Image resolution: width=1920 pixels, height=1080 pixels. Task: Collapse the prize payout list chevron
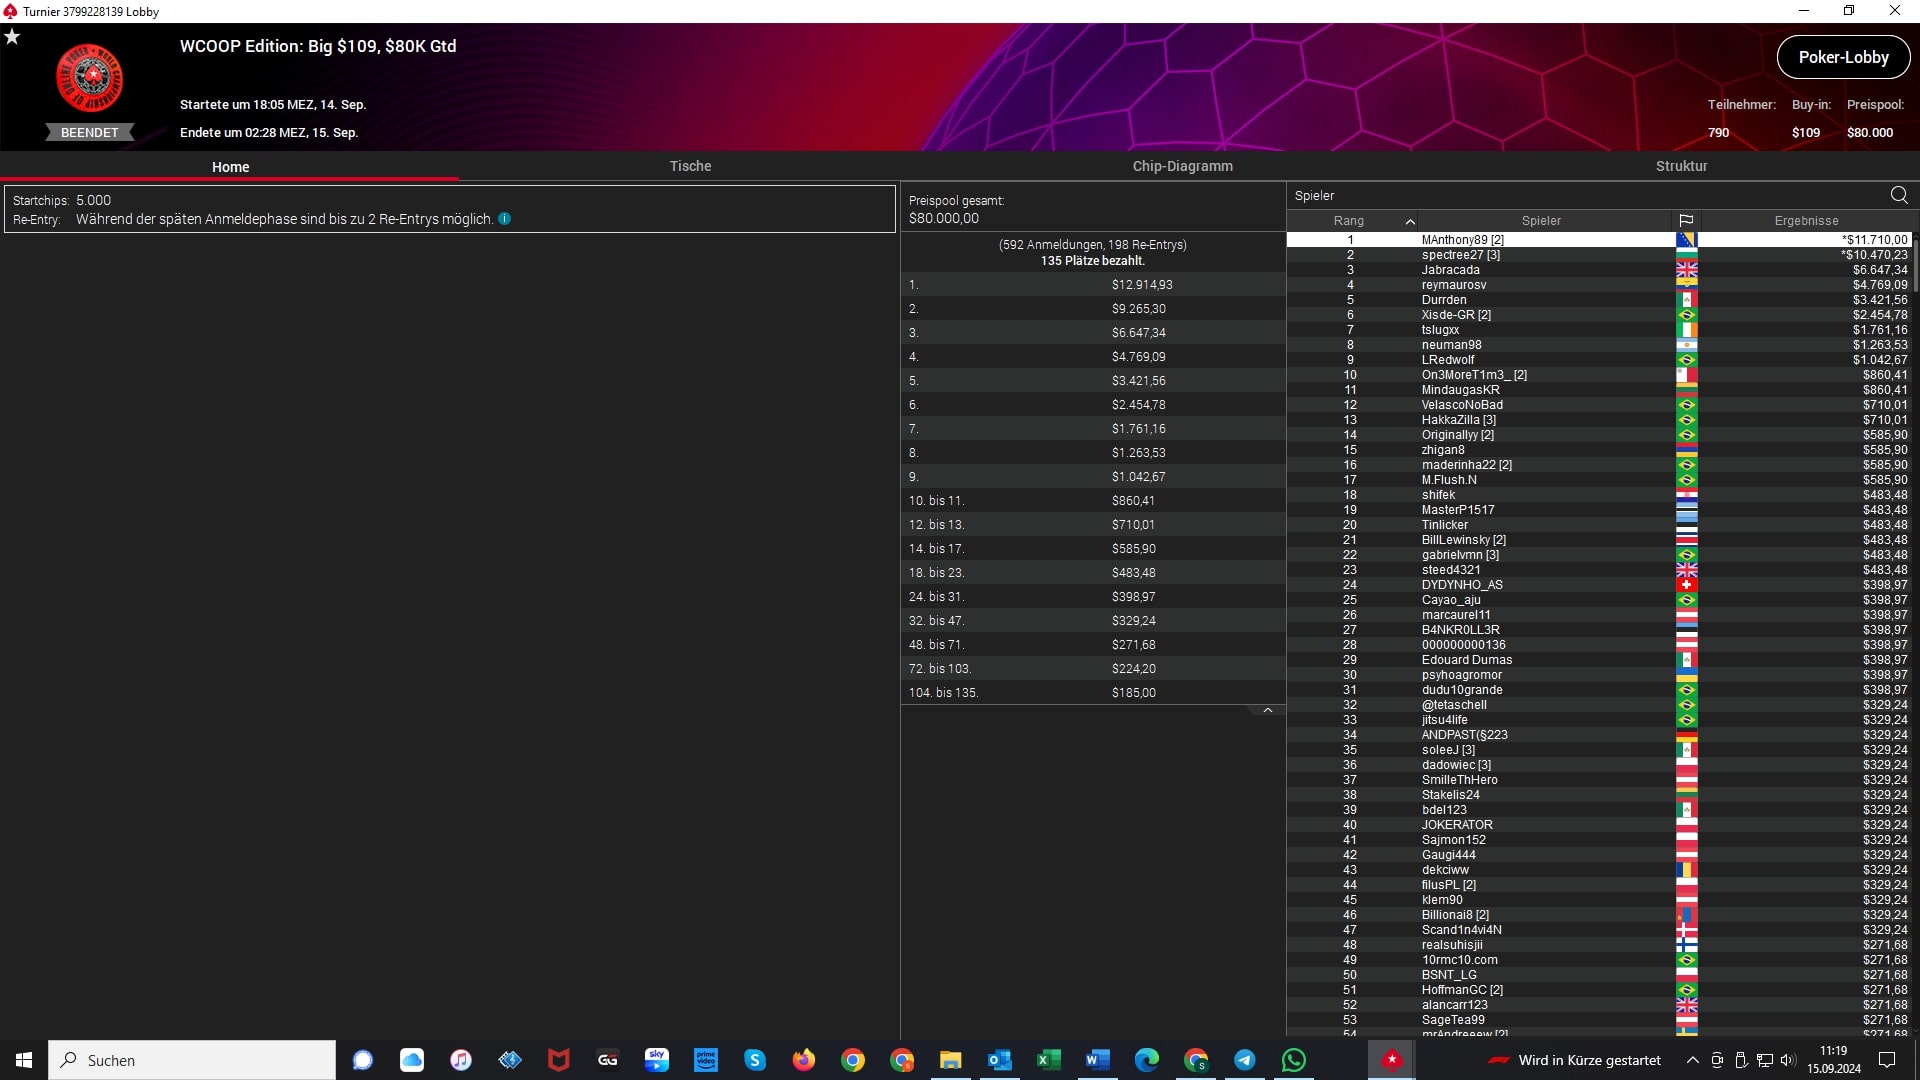click(x=1267, y=711)
